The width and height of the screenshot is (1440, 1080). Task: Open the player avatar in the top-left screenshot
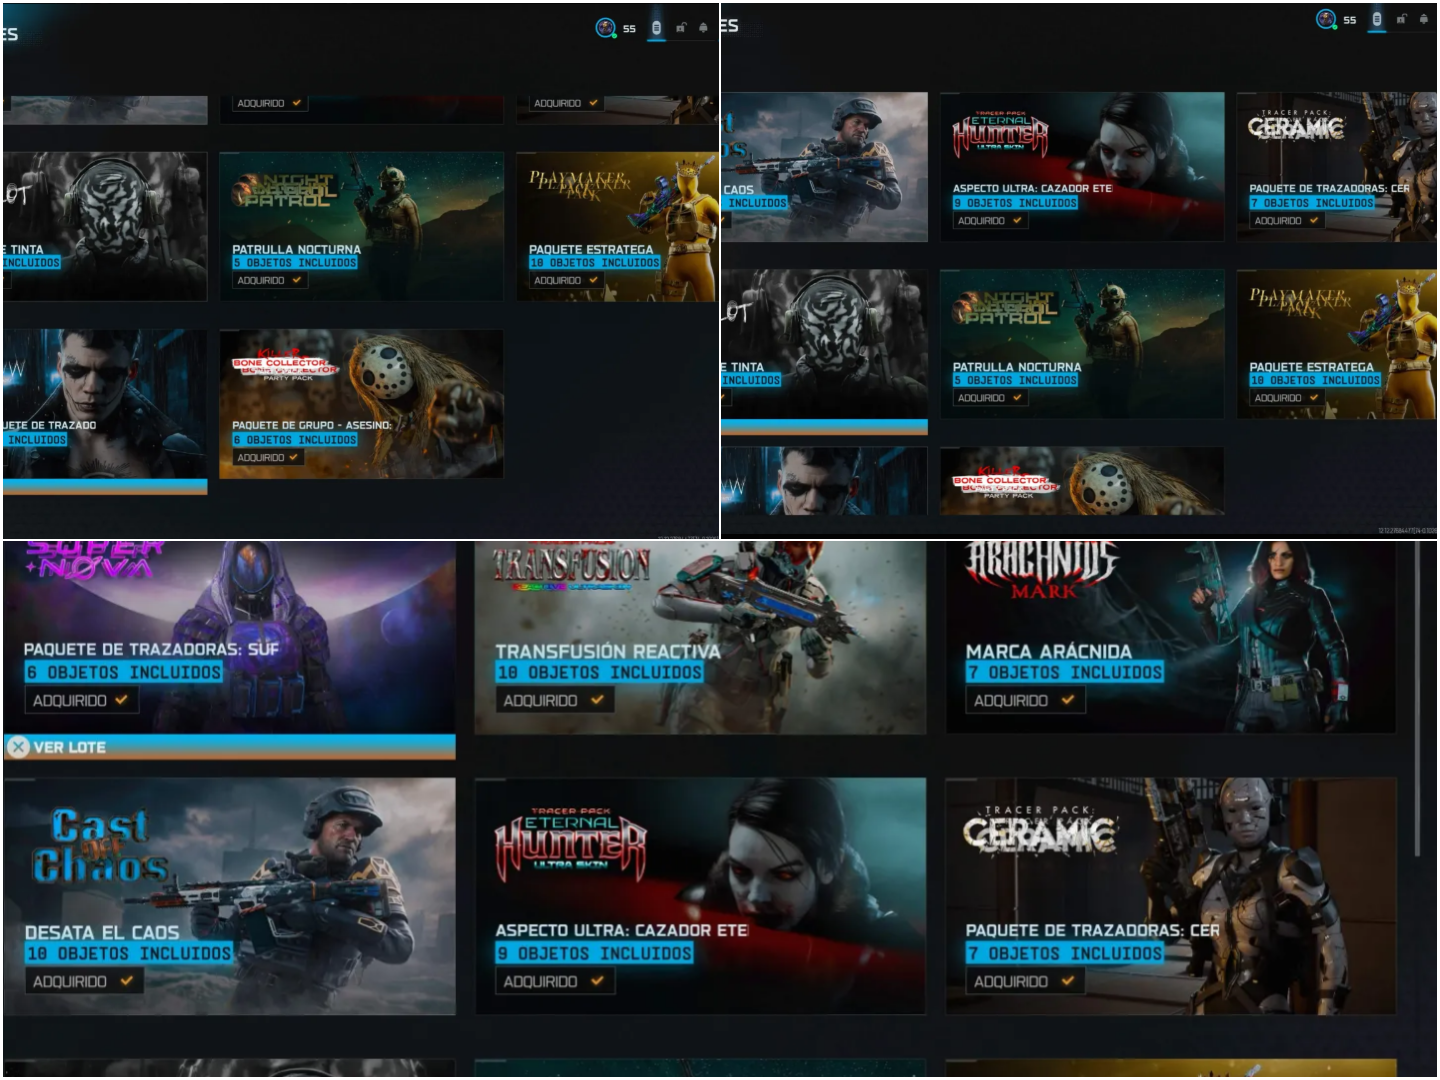[605, 28]
